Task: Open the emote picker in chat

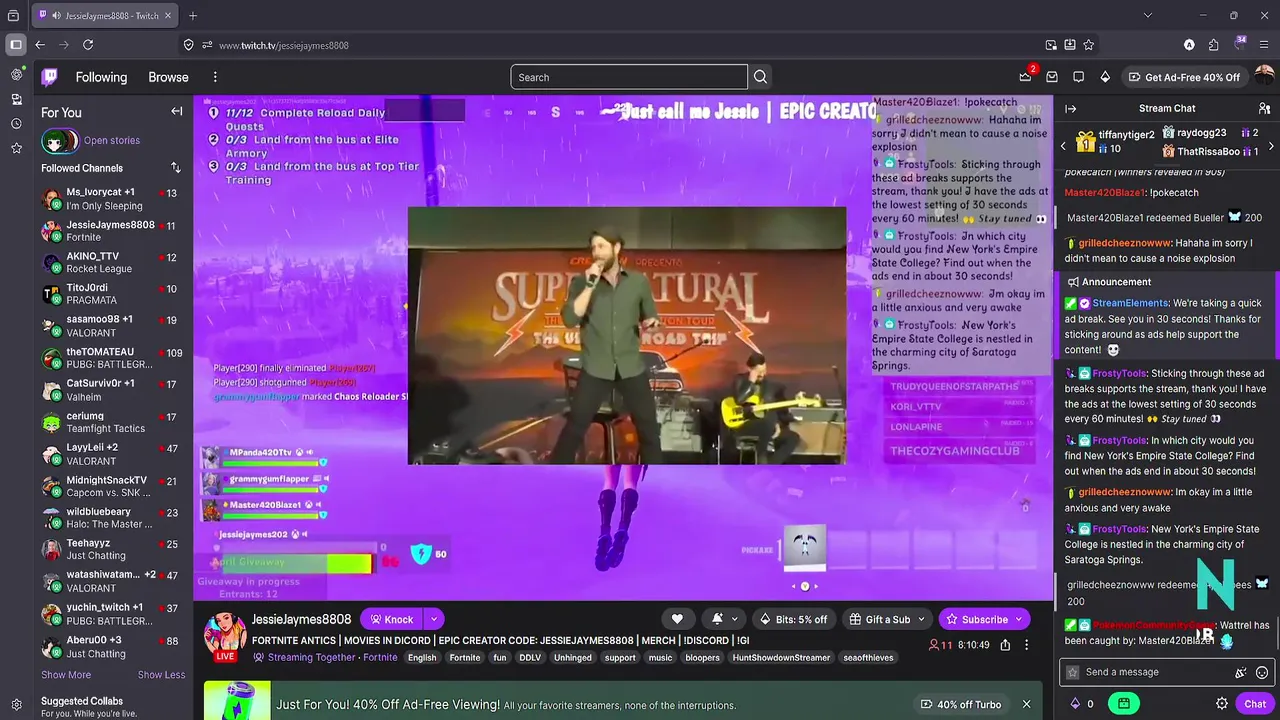Action: point(1262,673)
